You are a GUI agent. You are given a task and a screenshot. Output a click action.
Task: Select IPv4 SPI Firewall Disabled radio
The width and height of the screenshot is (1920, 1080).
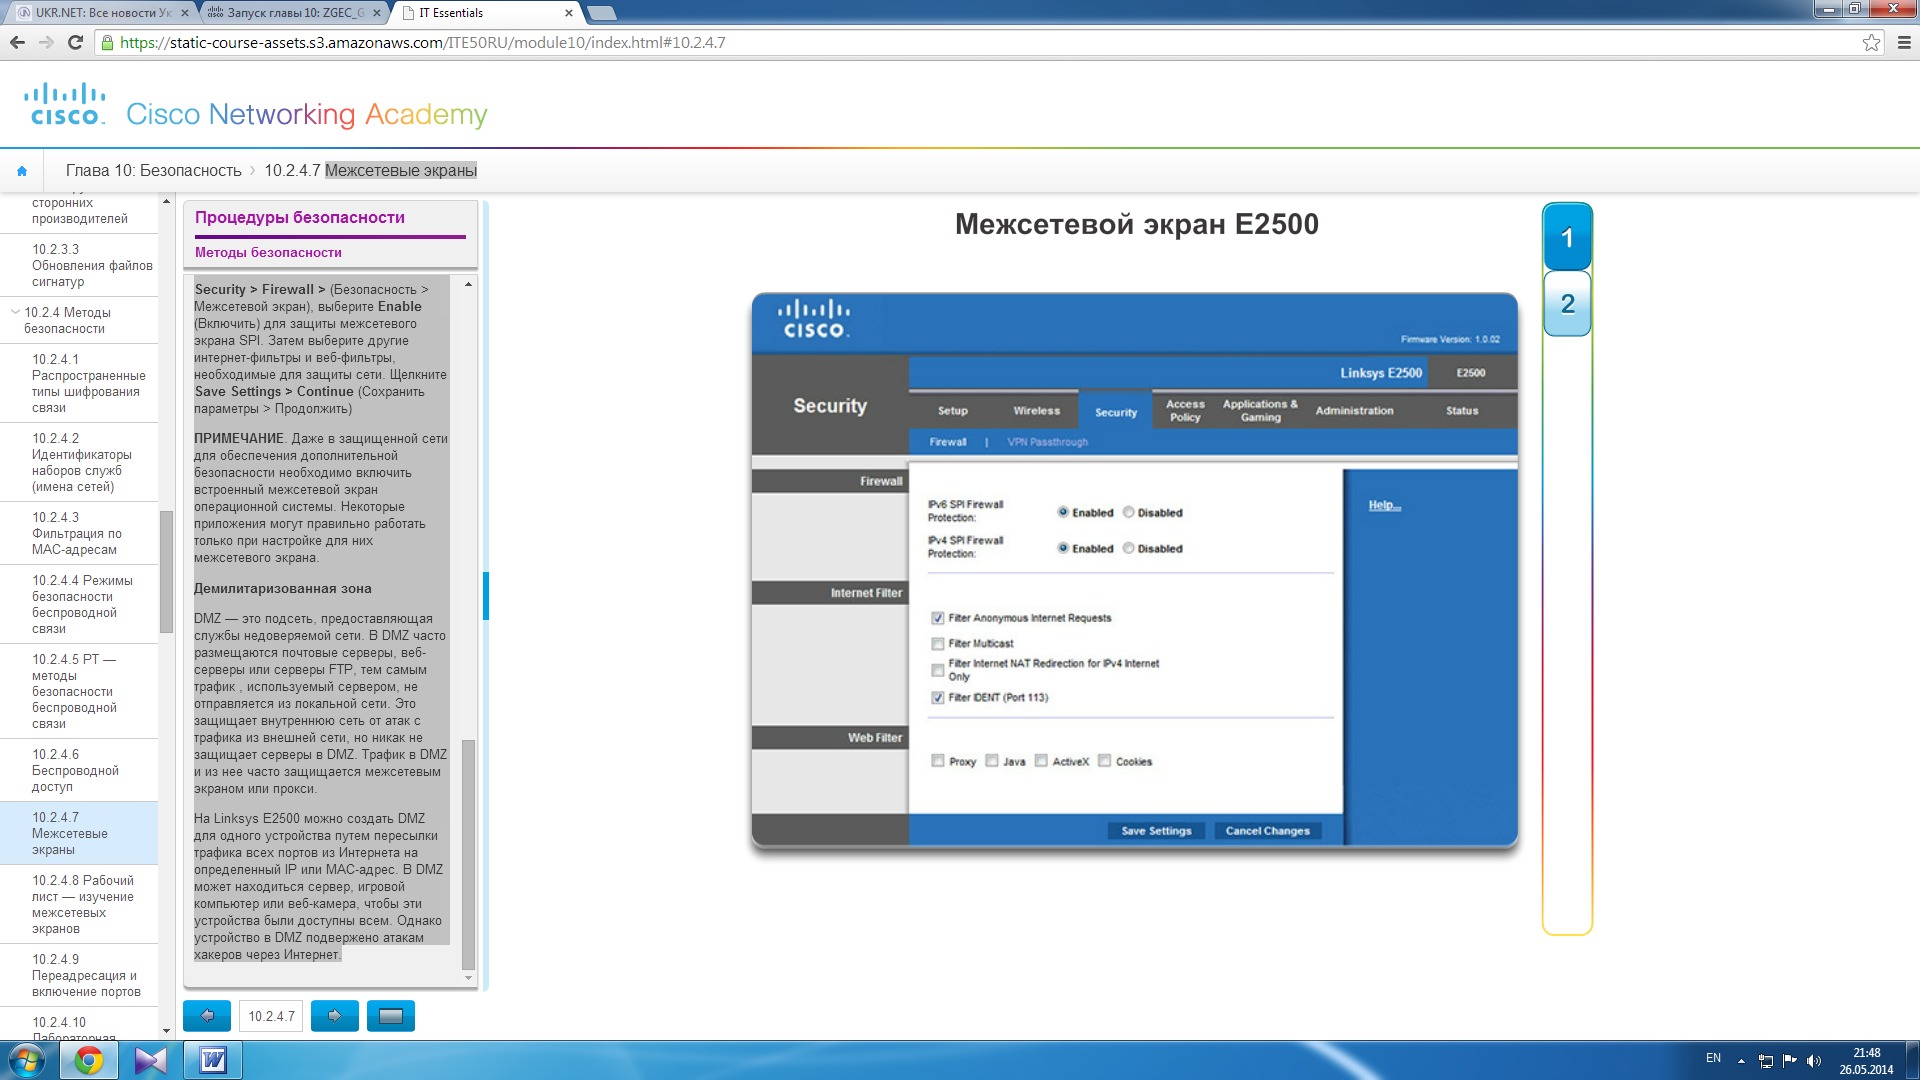(1128, 548)
